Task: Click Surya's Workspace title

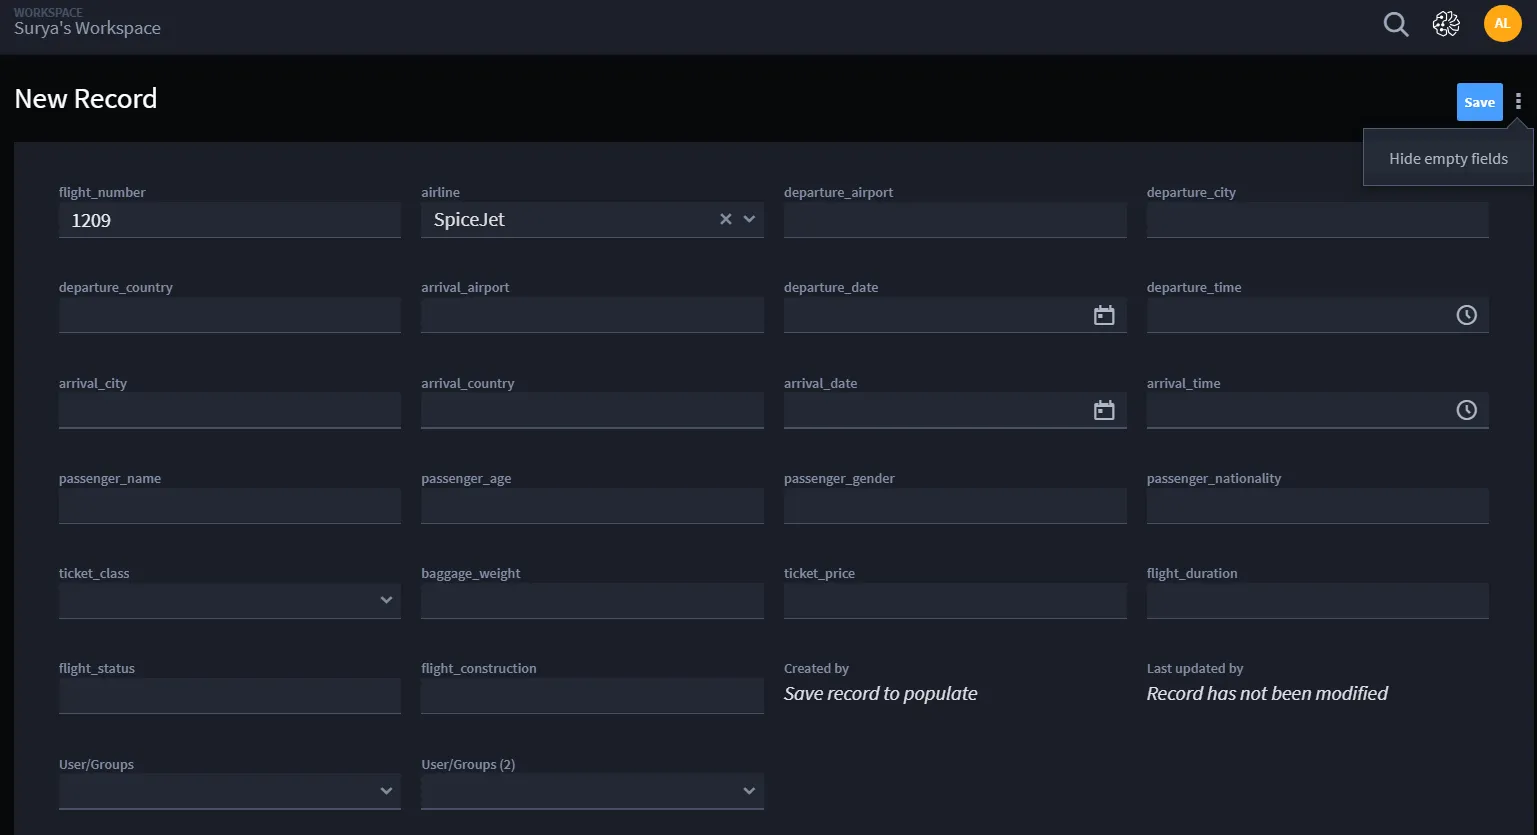Action: pos(87,28)
